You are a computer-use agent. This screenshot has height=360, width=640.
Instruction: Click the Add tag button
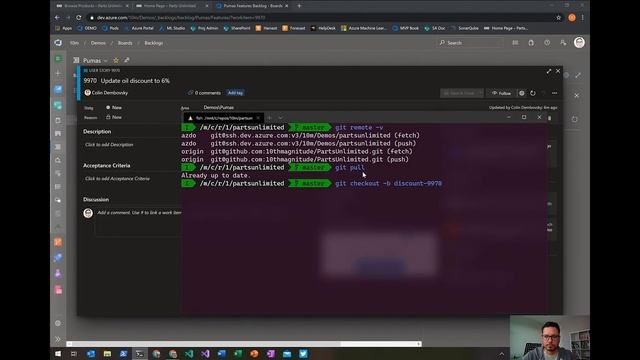point(235,93)
